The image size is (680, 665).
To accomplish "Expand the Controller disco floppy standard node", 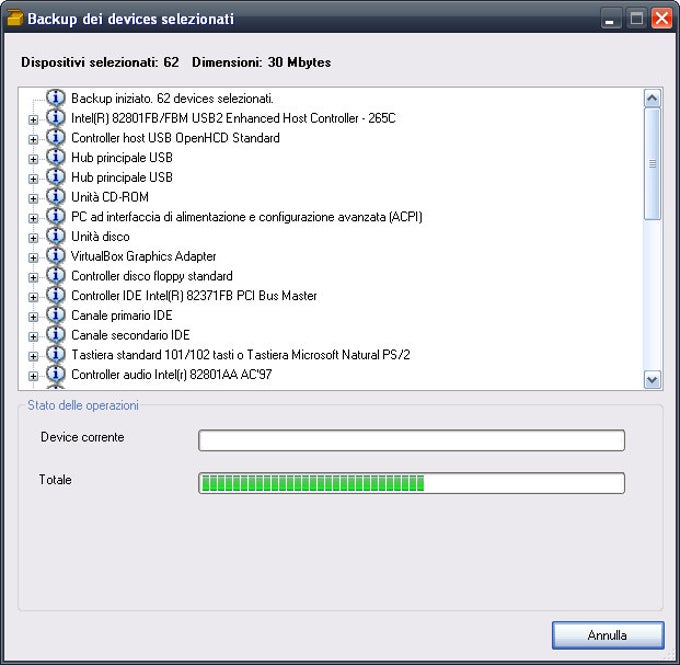I will (33, 277).
